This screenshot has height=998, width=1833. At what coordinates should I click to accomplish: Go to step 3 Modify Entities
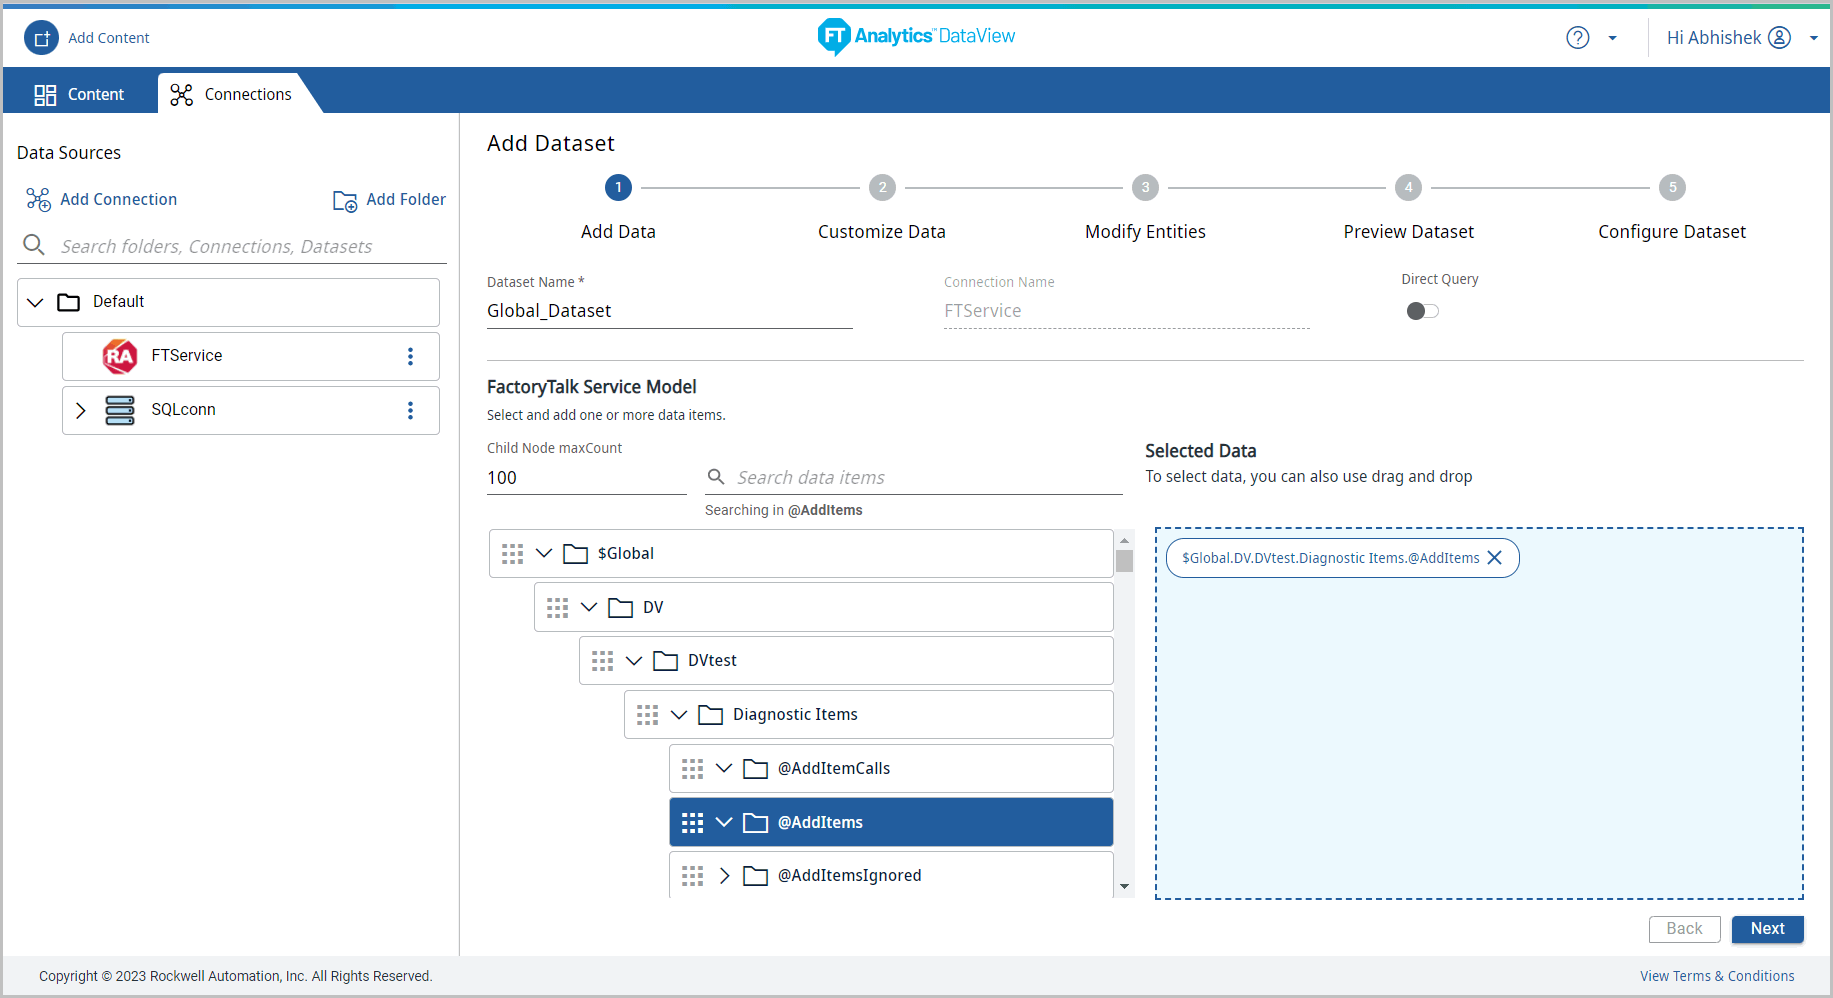1145,187
